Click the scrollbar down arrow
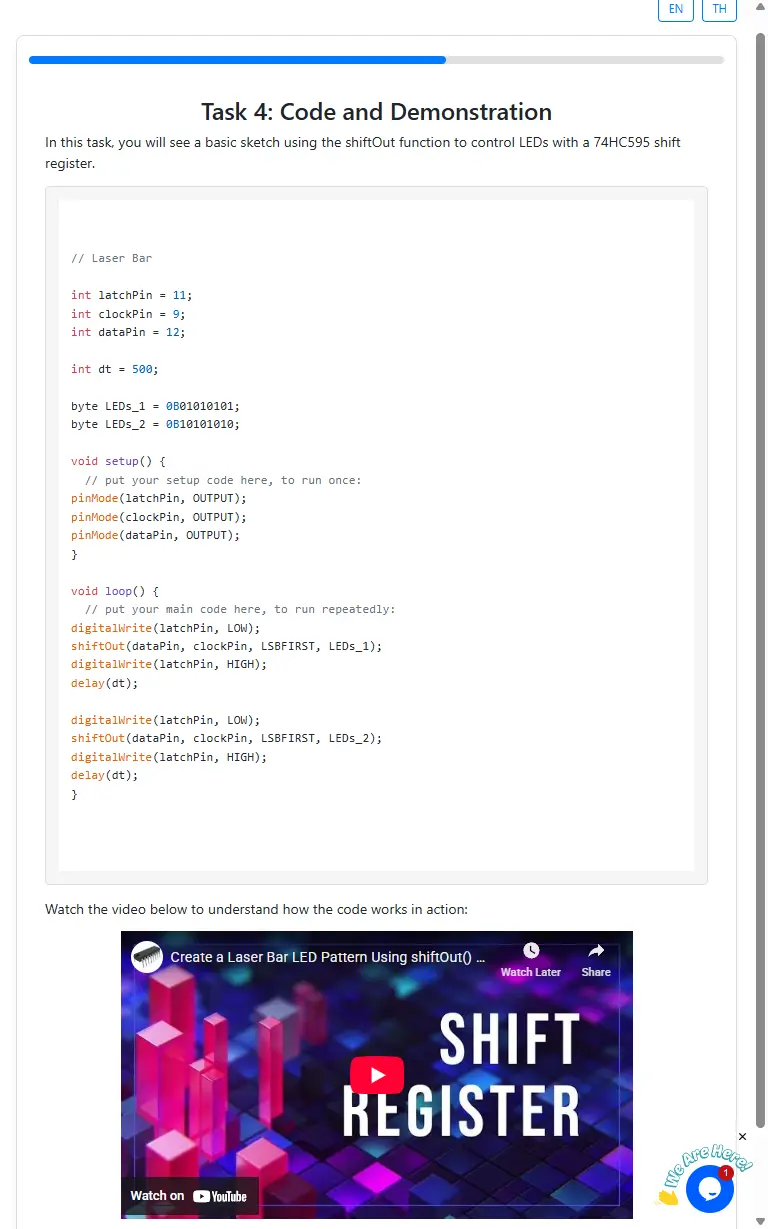The width and height of the screenshot is (768, 1229). (760, 1221)
